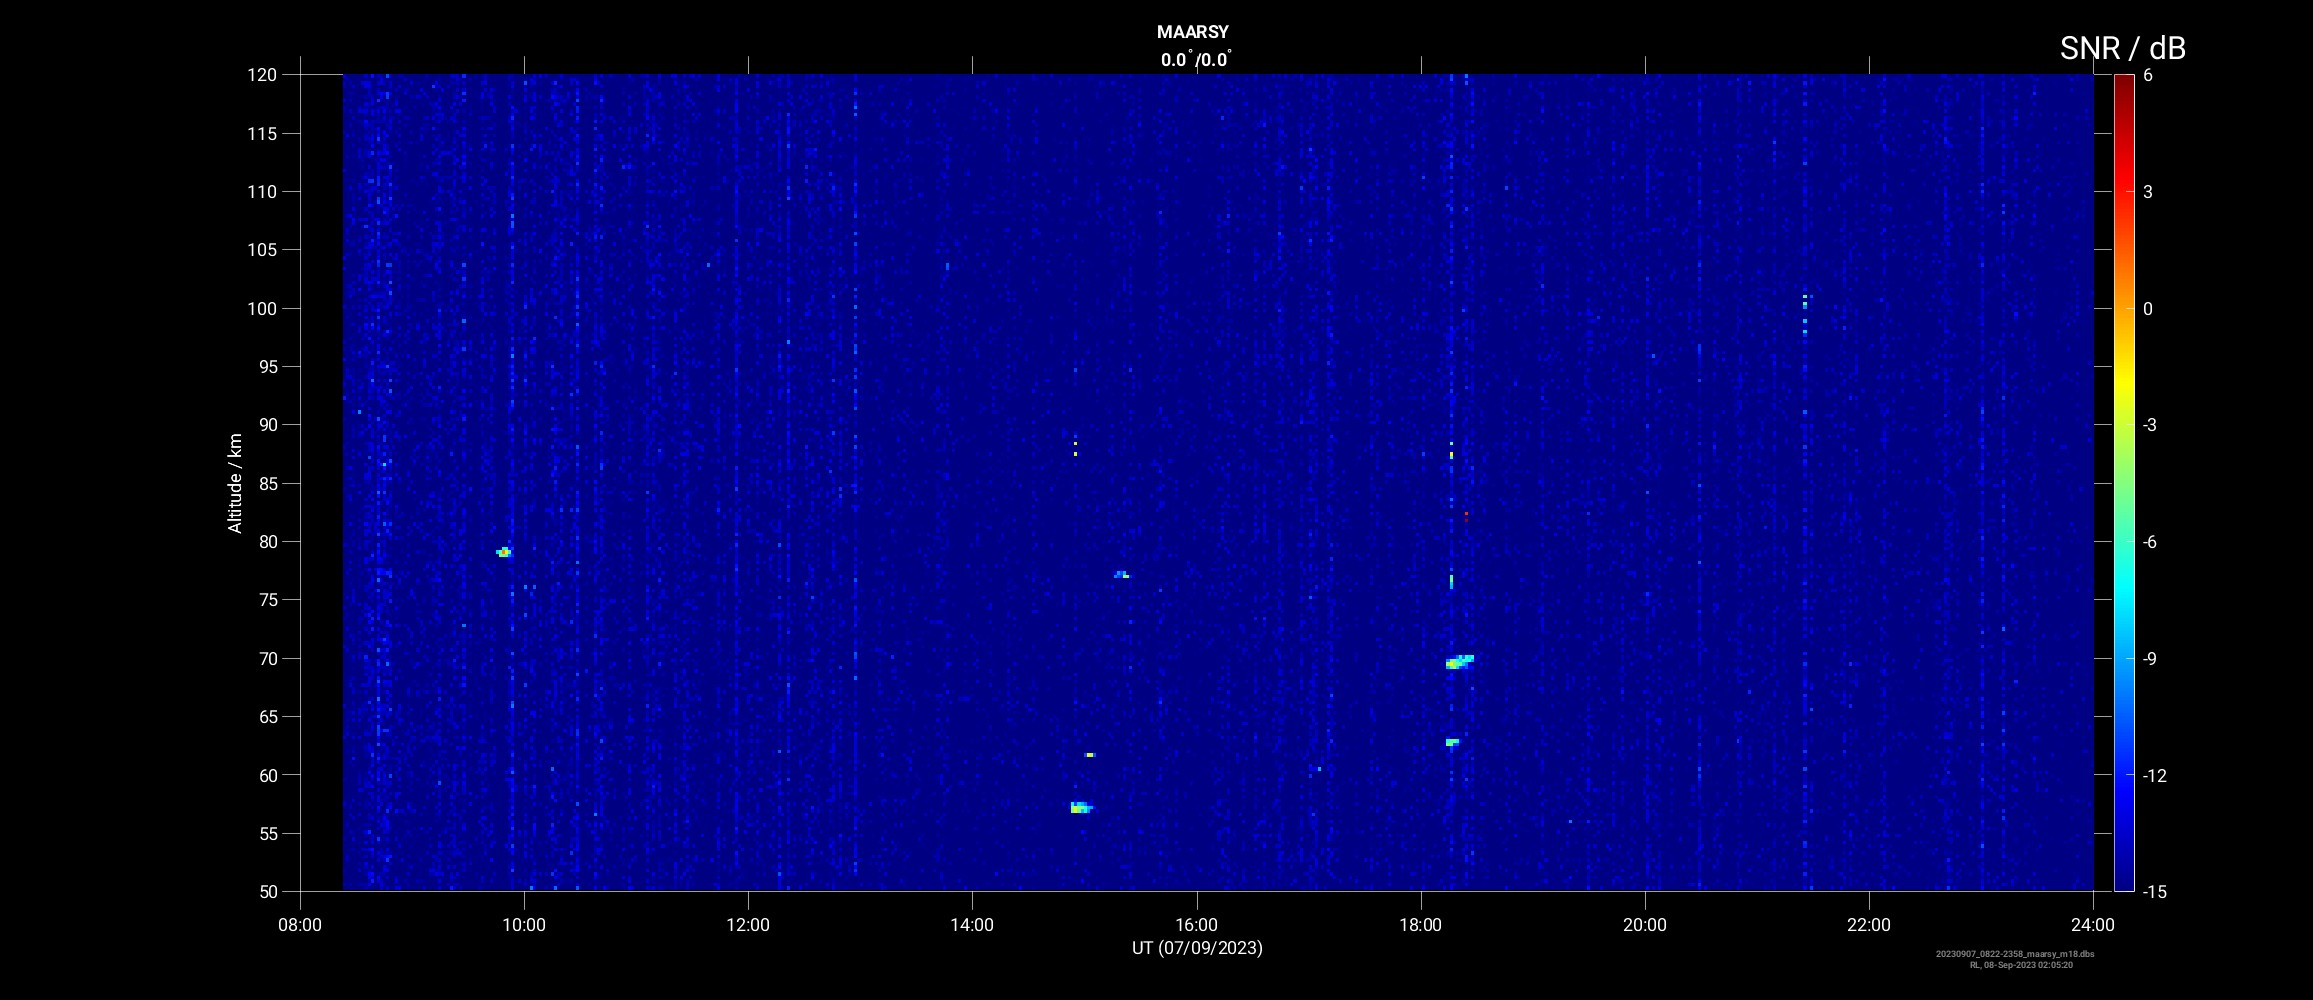Click the echo at 70 km after 18:00

(1460, 661)
